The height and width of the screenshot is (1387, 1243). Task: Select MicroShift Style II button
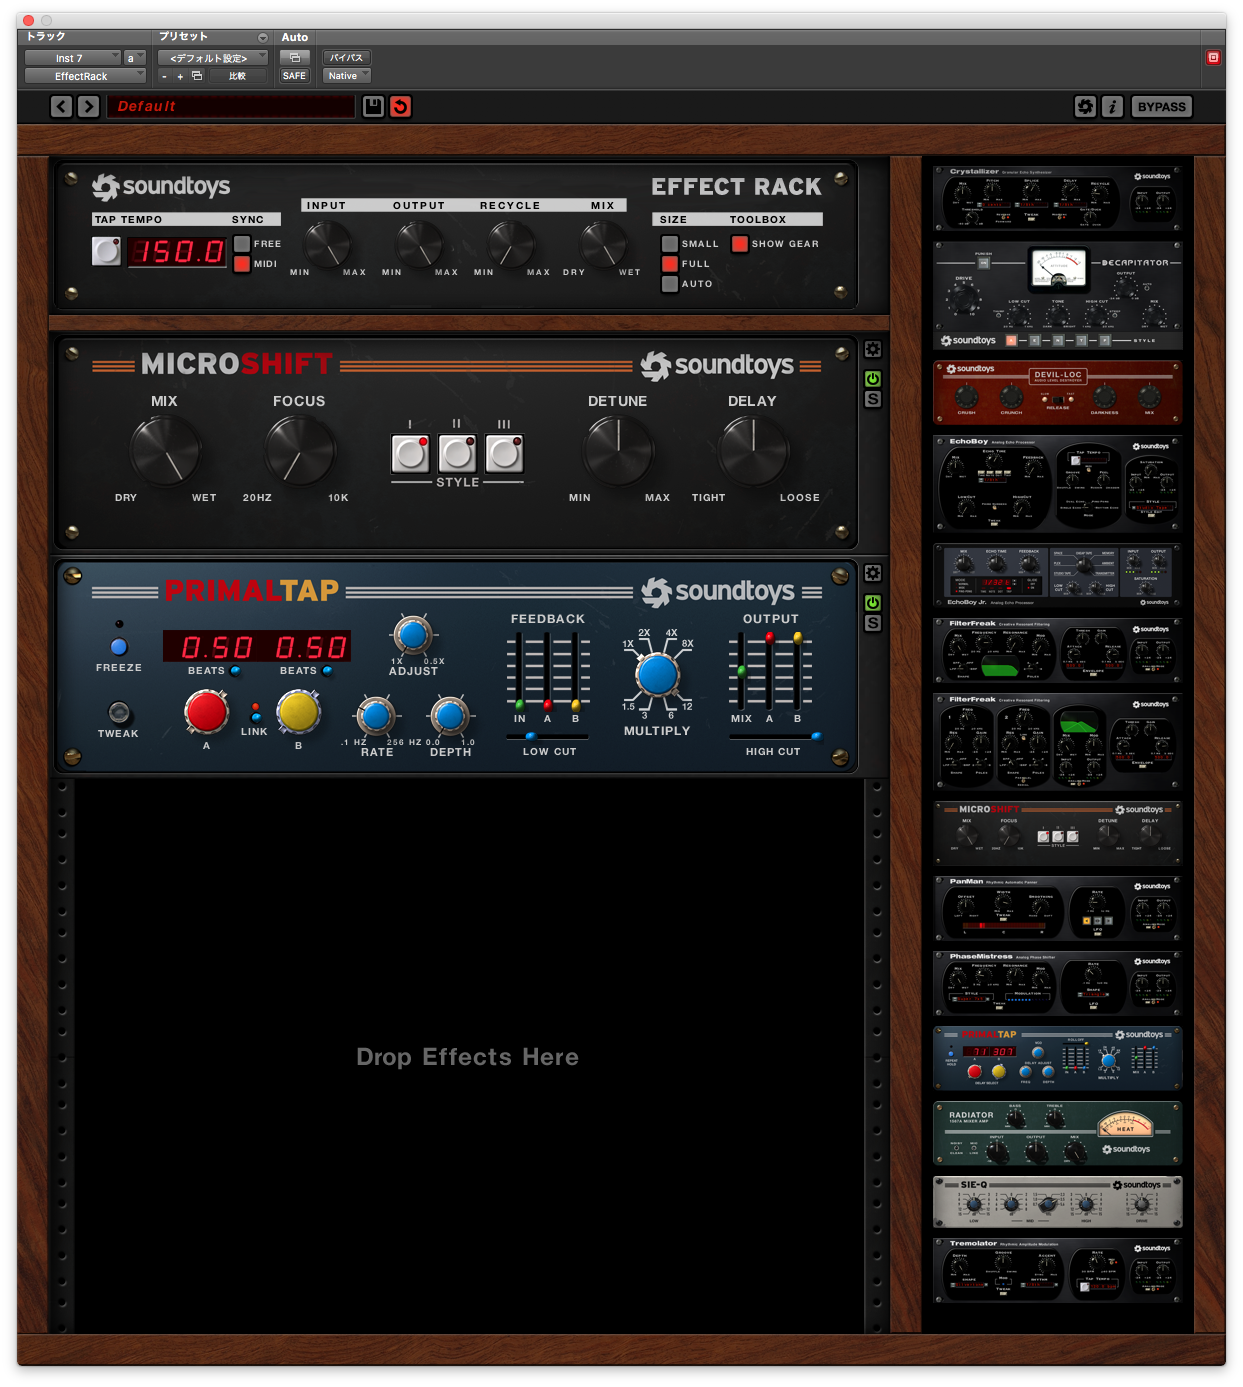click(x=457, y=453)
